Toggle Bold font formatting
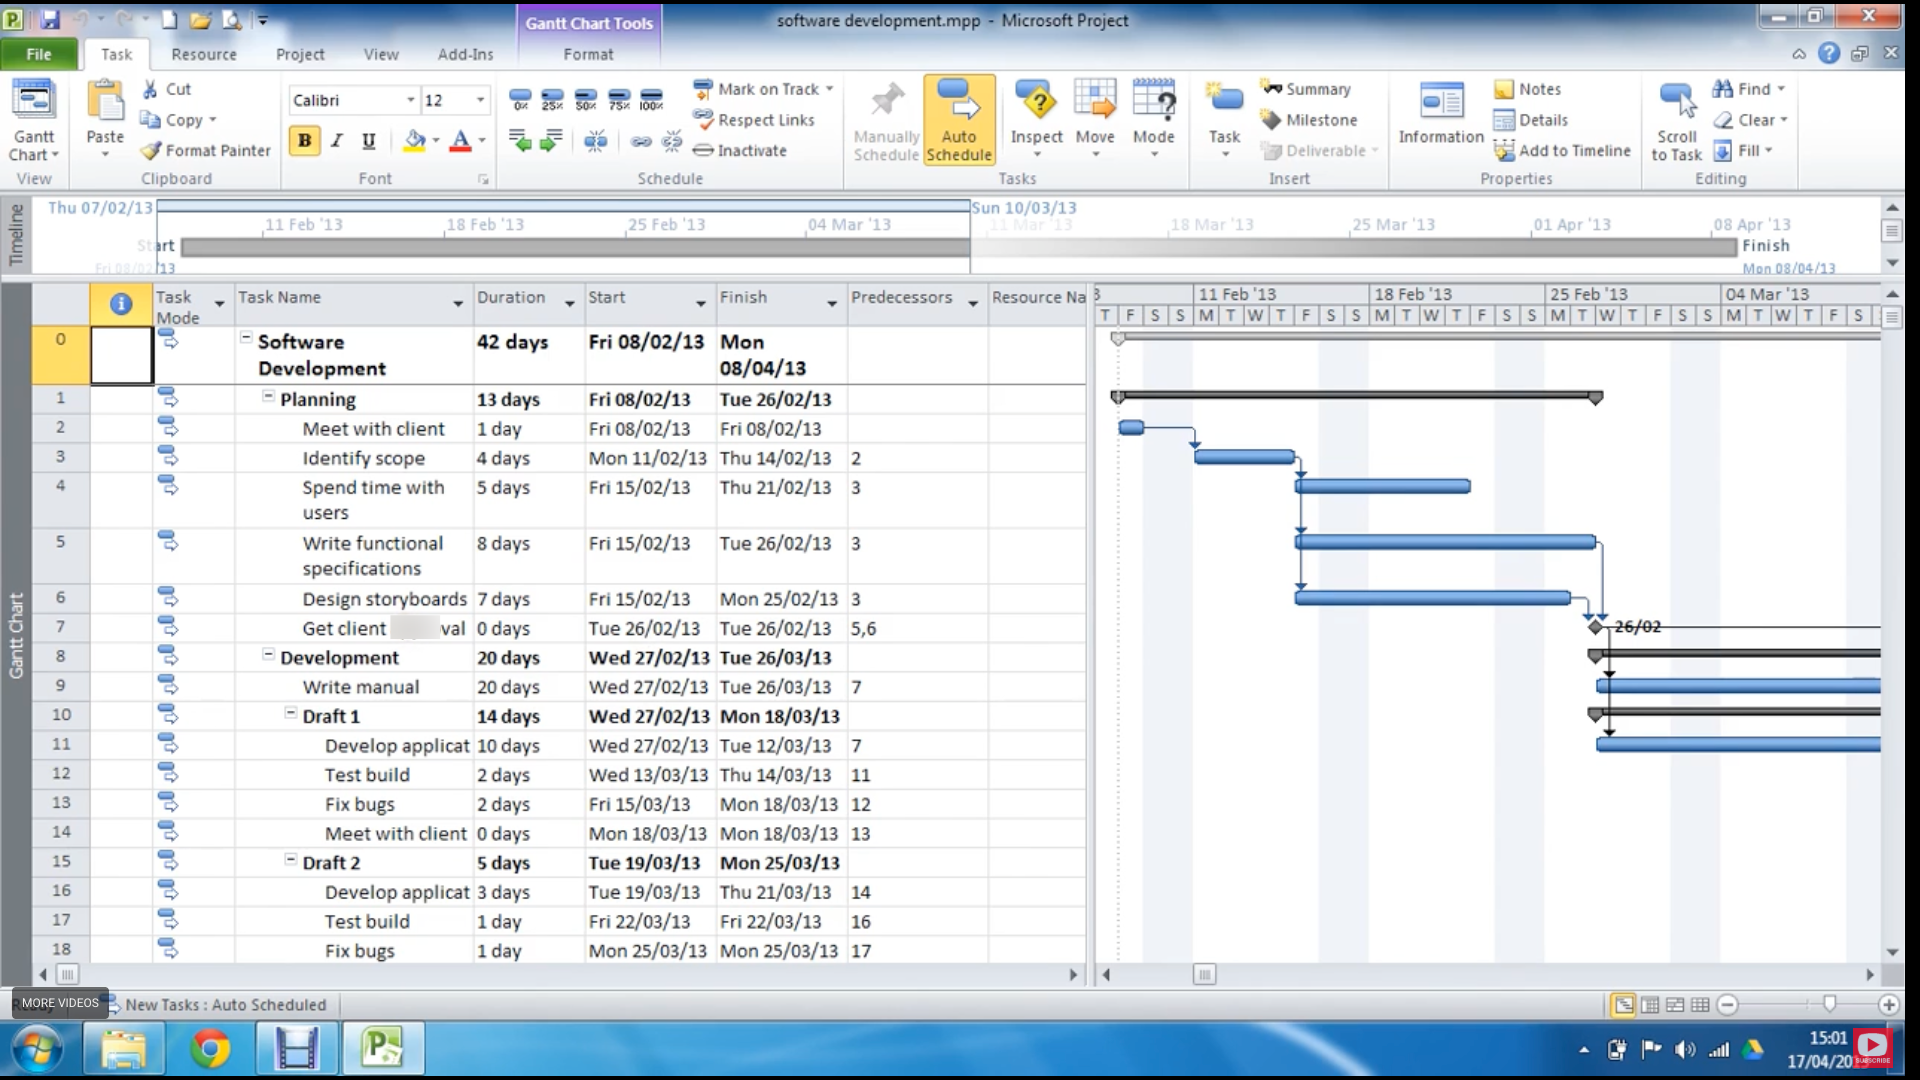Image resolution: width=1920 pixels, height=1080 pixels. (304, 141)
